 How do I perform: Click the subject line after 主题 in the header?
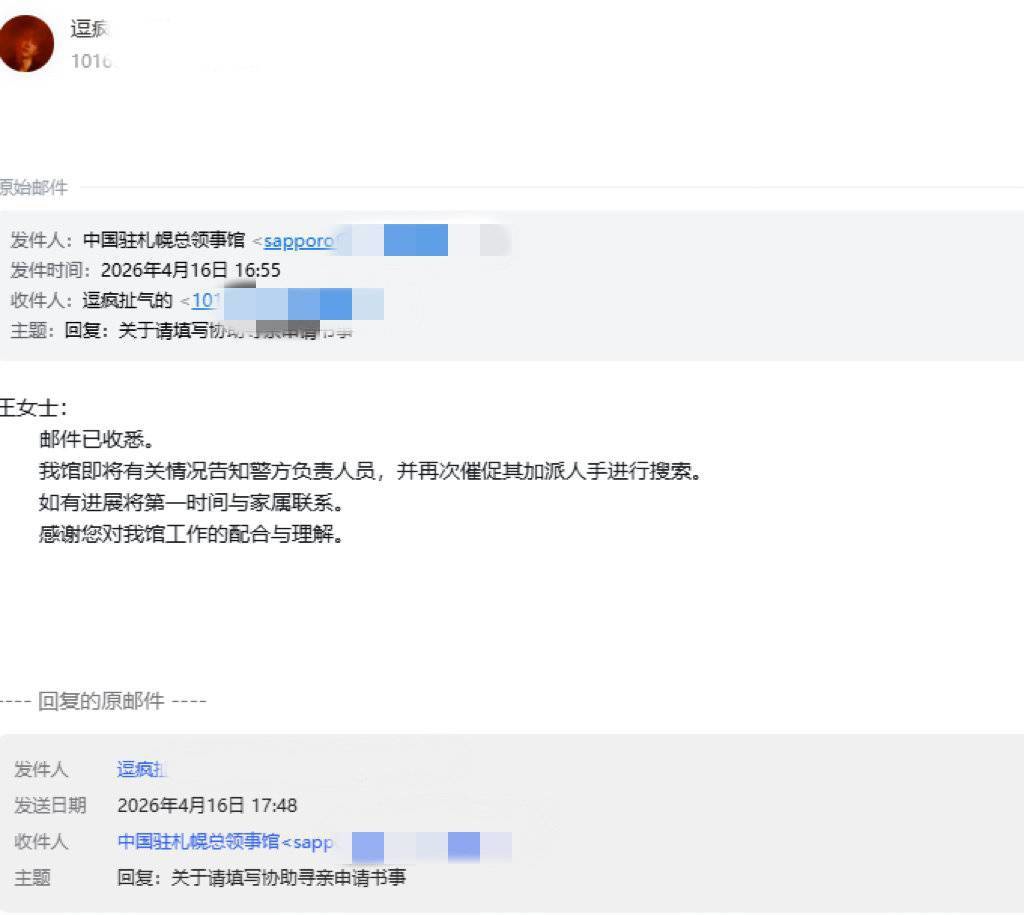pos(208,330)
